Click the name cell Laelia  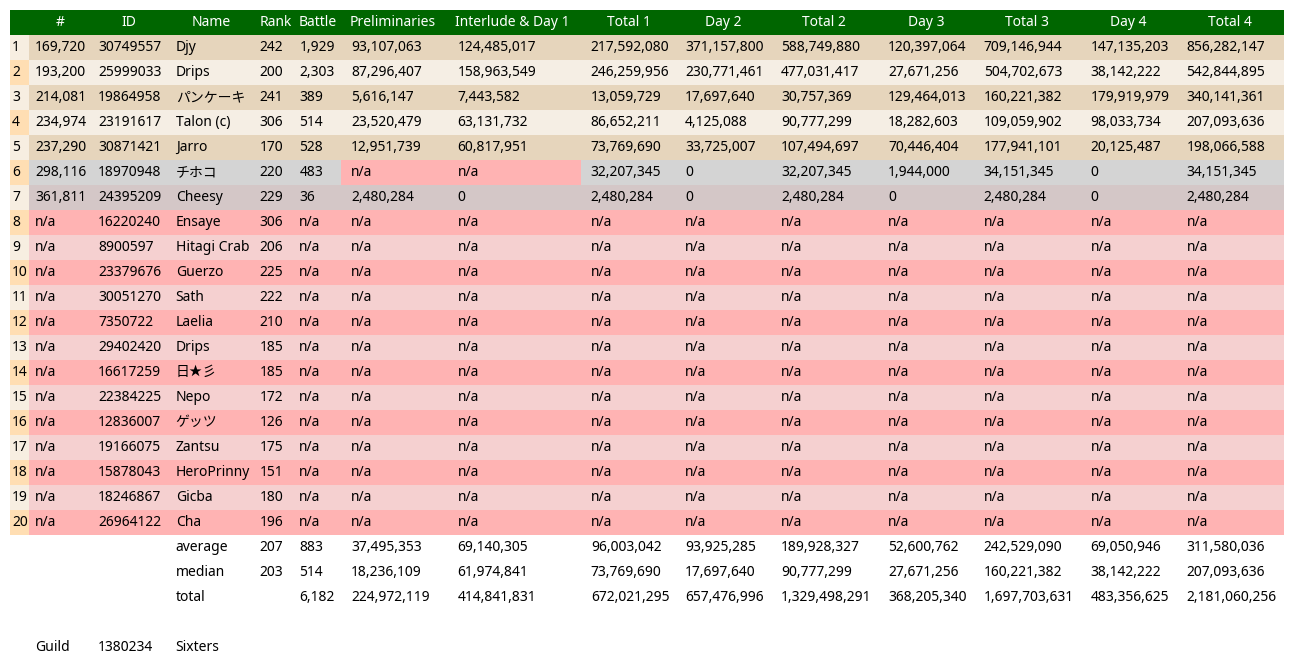[x=194, y=321]
